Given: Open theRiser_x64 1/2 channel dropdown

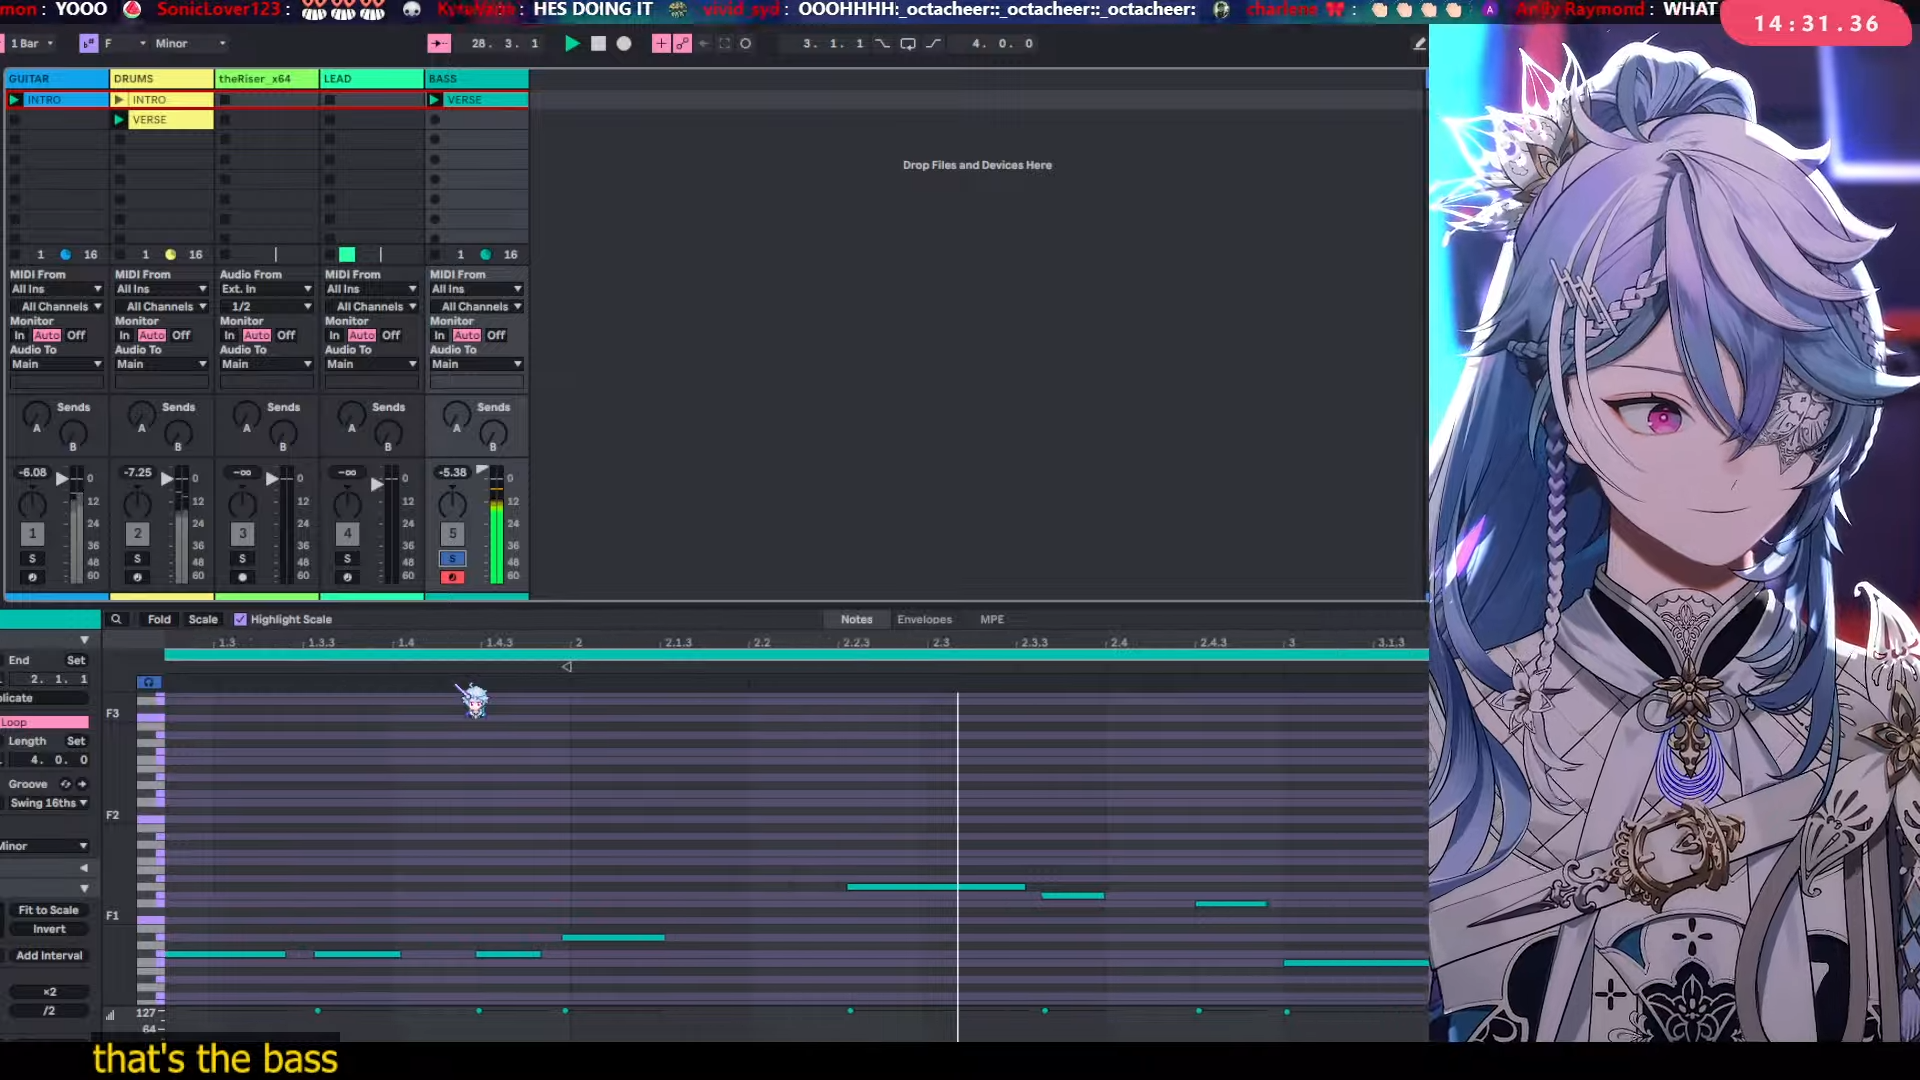Looking at the screenshot, I should coord(267,307).
